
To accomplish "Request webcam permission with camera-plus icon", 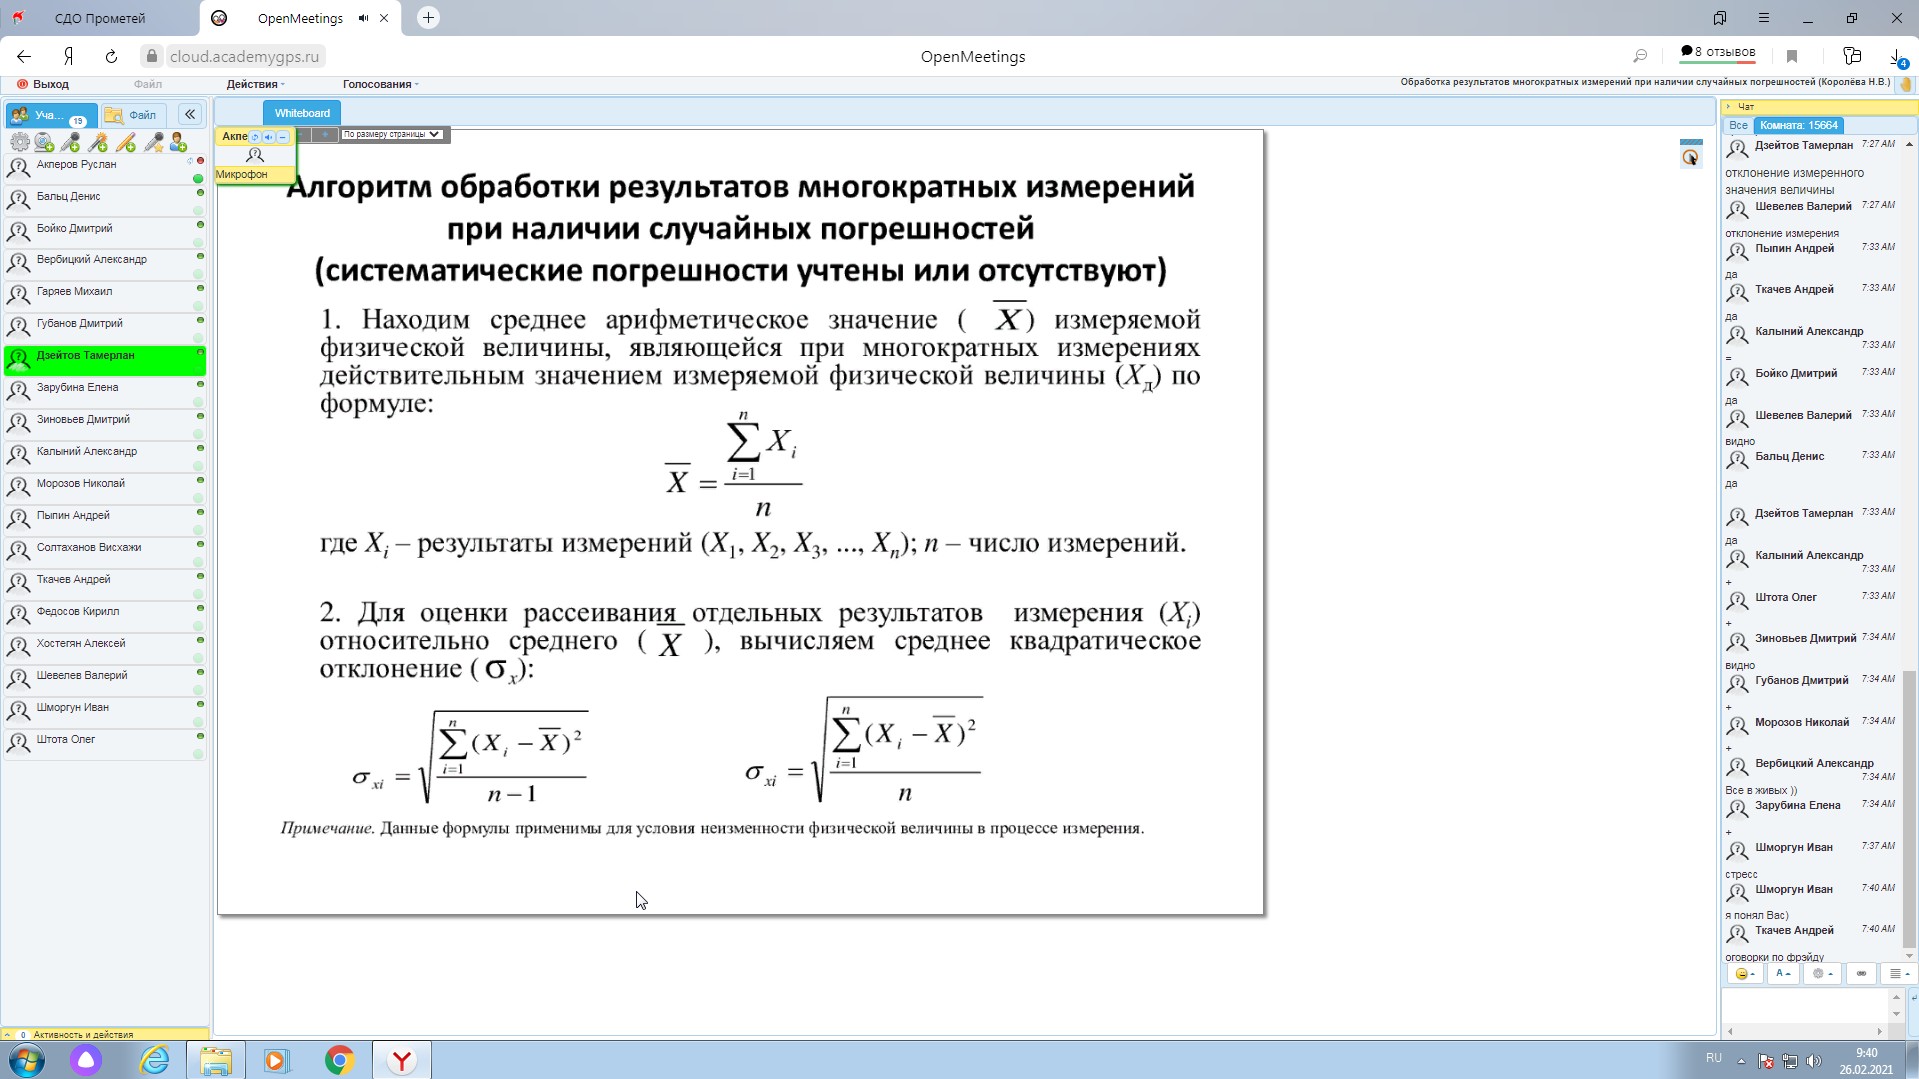I will [45, 142].
